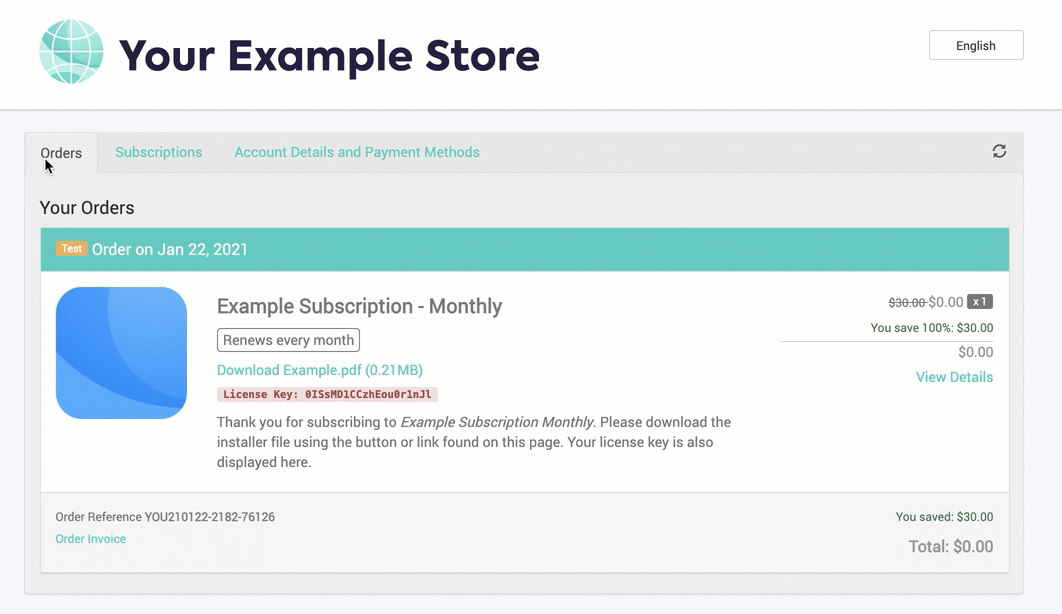1062x614 pixels.
Task: Click the Your Orders heading
Action: [87, 208]
